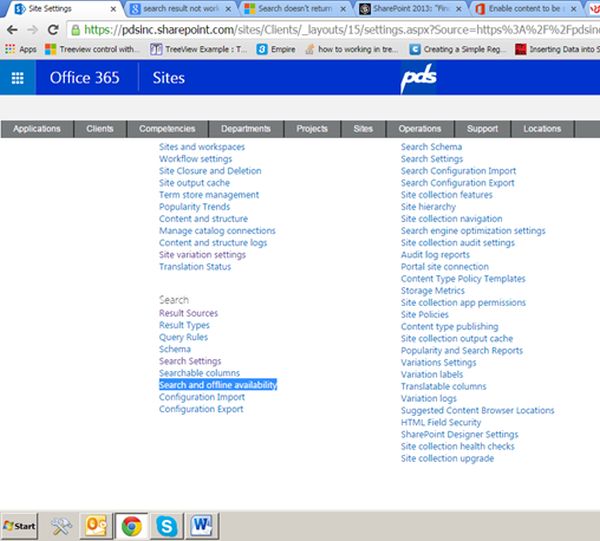
Task: Open the tools icon in taskbar
Action: [x=61, y=526]
